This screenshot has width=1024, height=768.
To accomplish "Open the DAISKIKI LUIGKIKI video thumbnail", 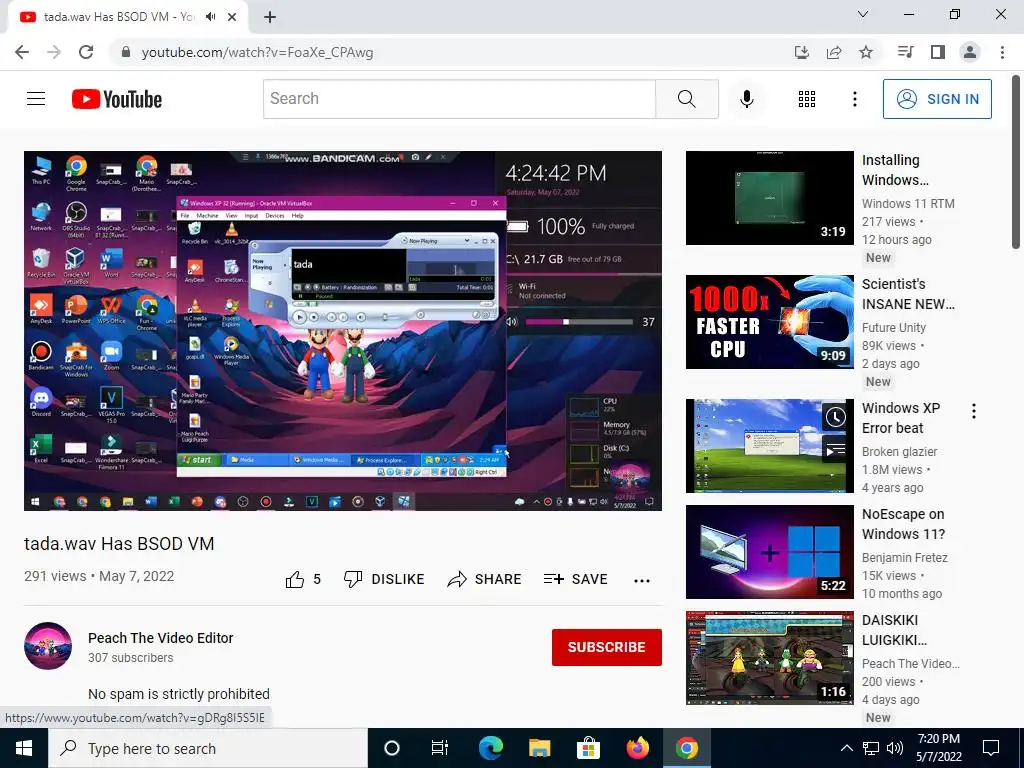I will [769, 658].
